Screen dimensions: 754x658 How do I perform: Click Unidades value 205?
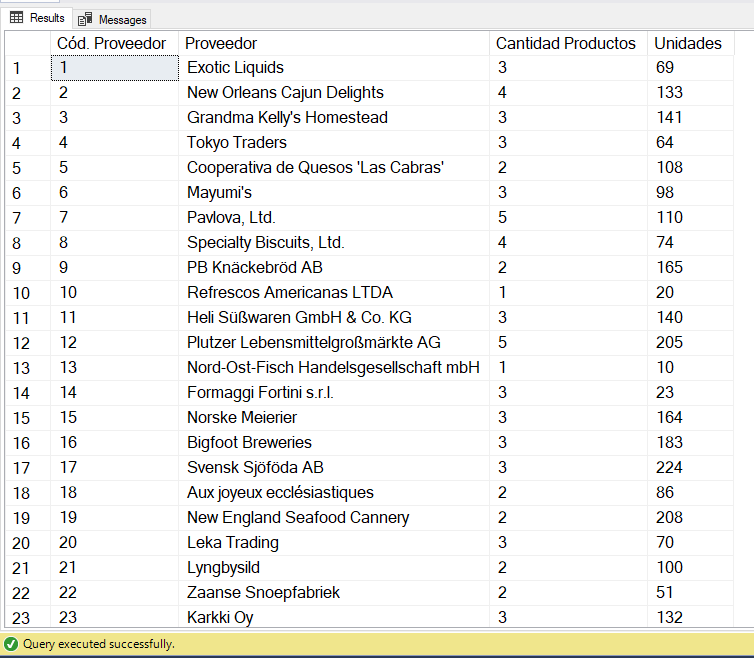click(x=691, y=343)
